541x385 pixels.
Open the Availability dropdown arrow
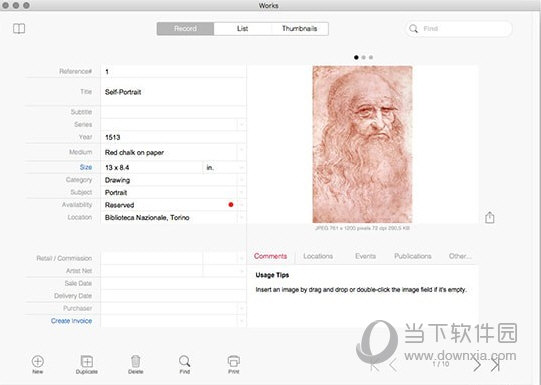[x=242, y=205]
